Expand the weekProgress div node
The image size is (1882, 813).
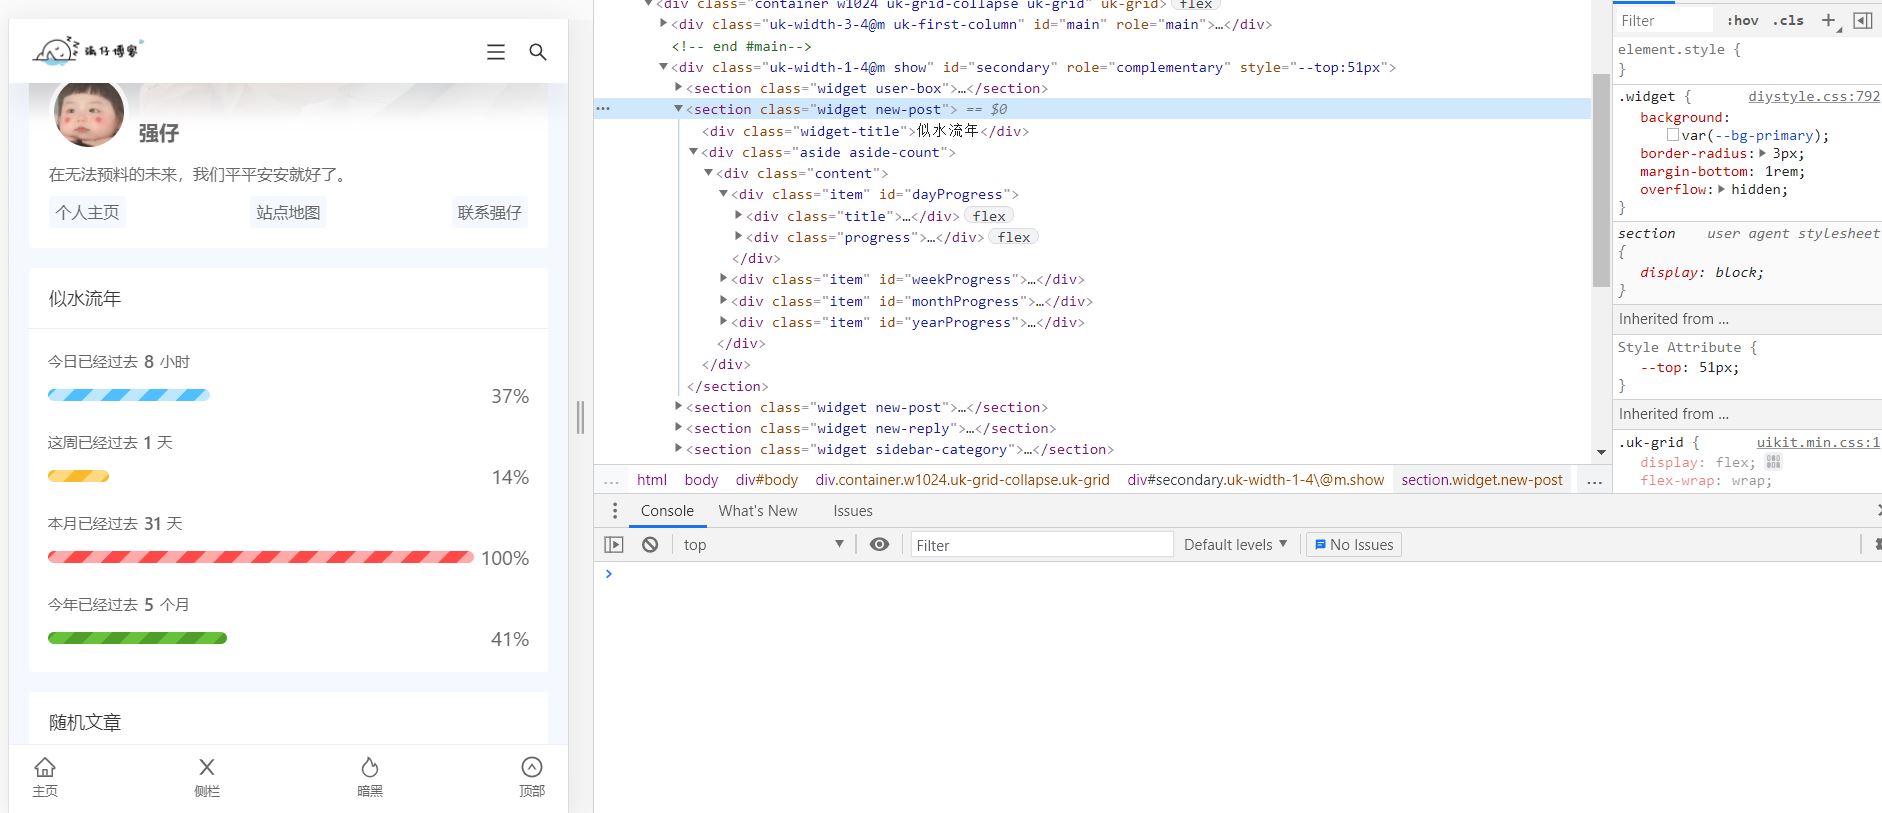[x=724, y=279]
